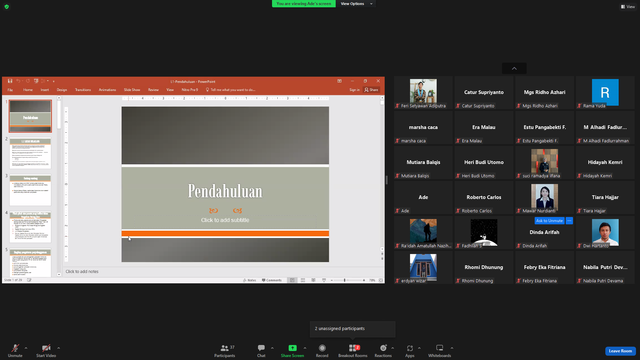Collapse the gallery with the up chevron
Screen dimensions: 640x360
coord(514,69)
